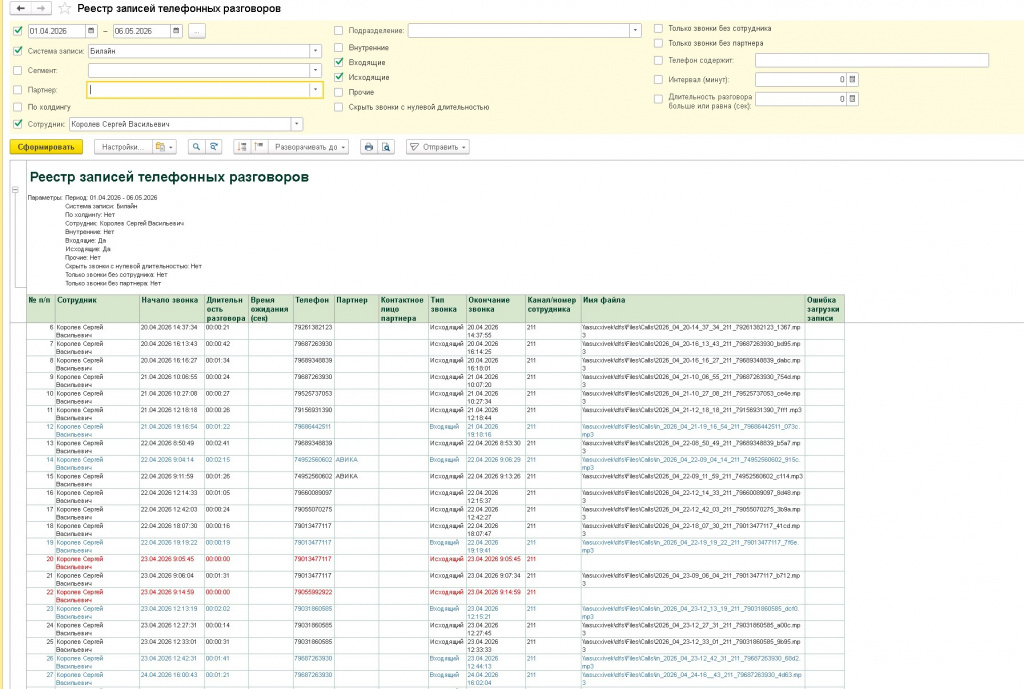Toggle Система записи filter checkbox
This screenshot has width=1024, height=689.
(18, 51)
